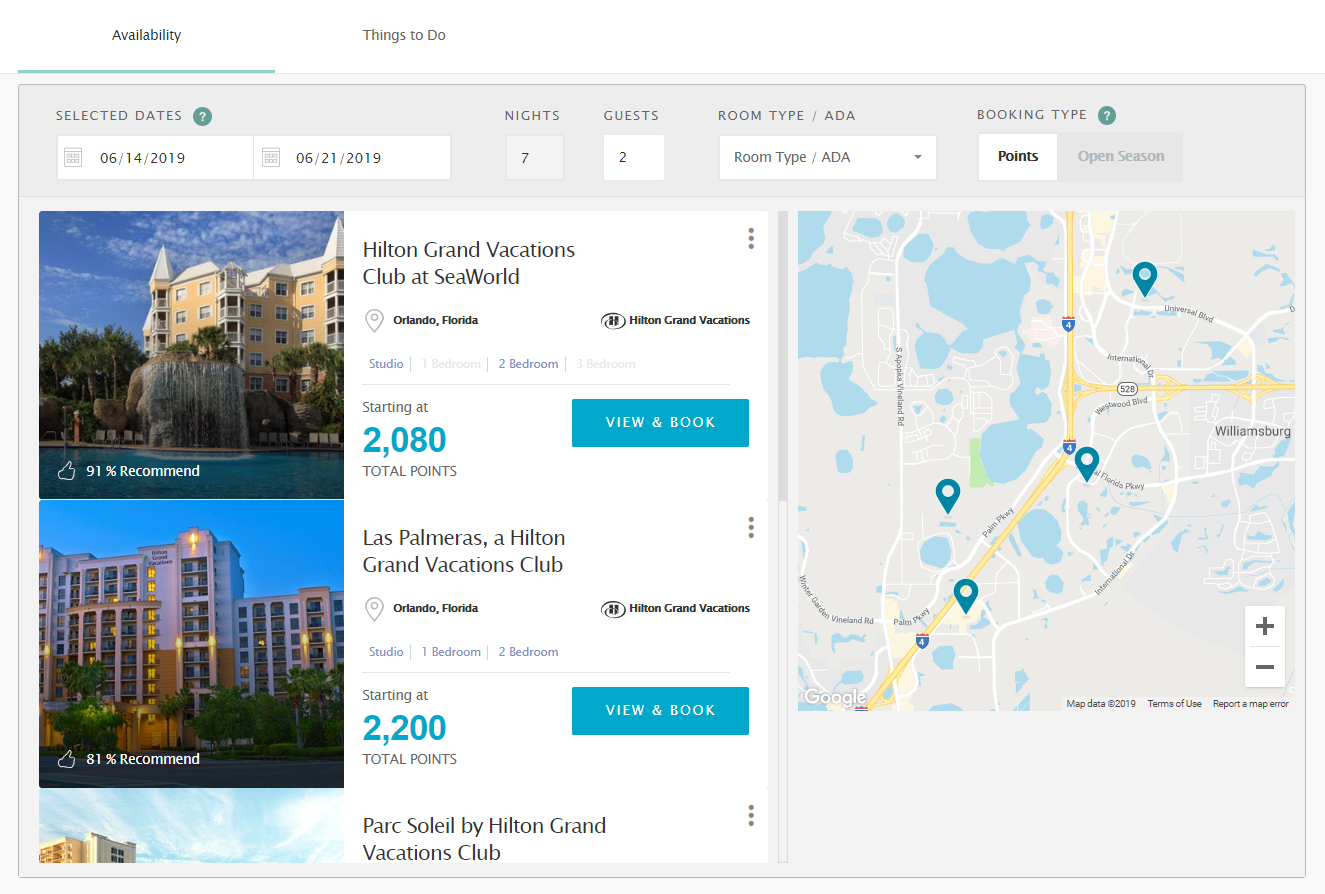Edit the check-in date 06/14/2019
This screenshot has height=894, width=1325.
[143, 158]
